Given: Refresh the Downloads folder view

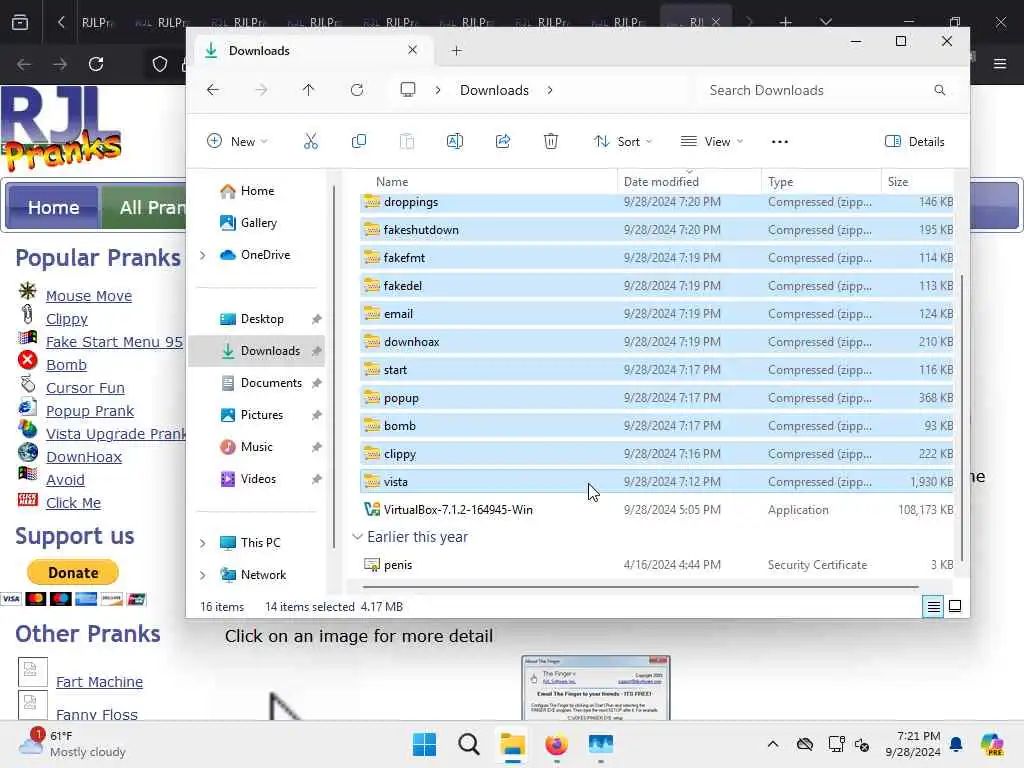Looking at the screenshot, I should pos(357,90).
